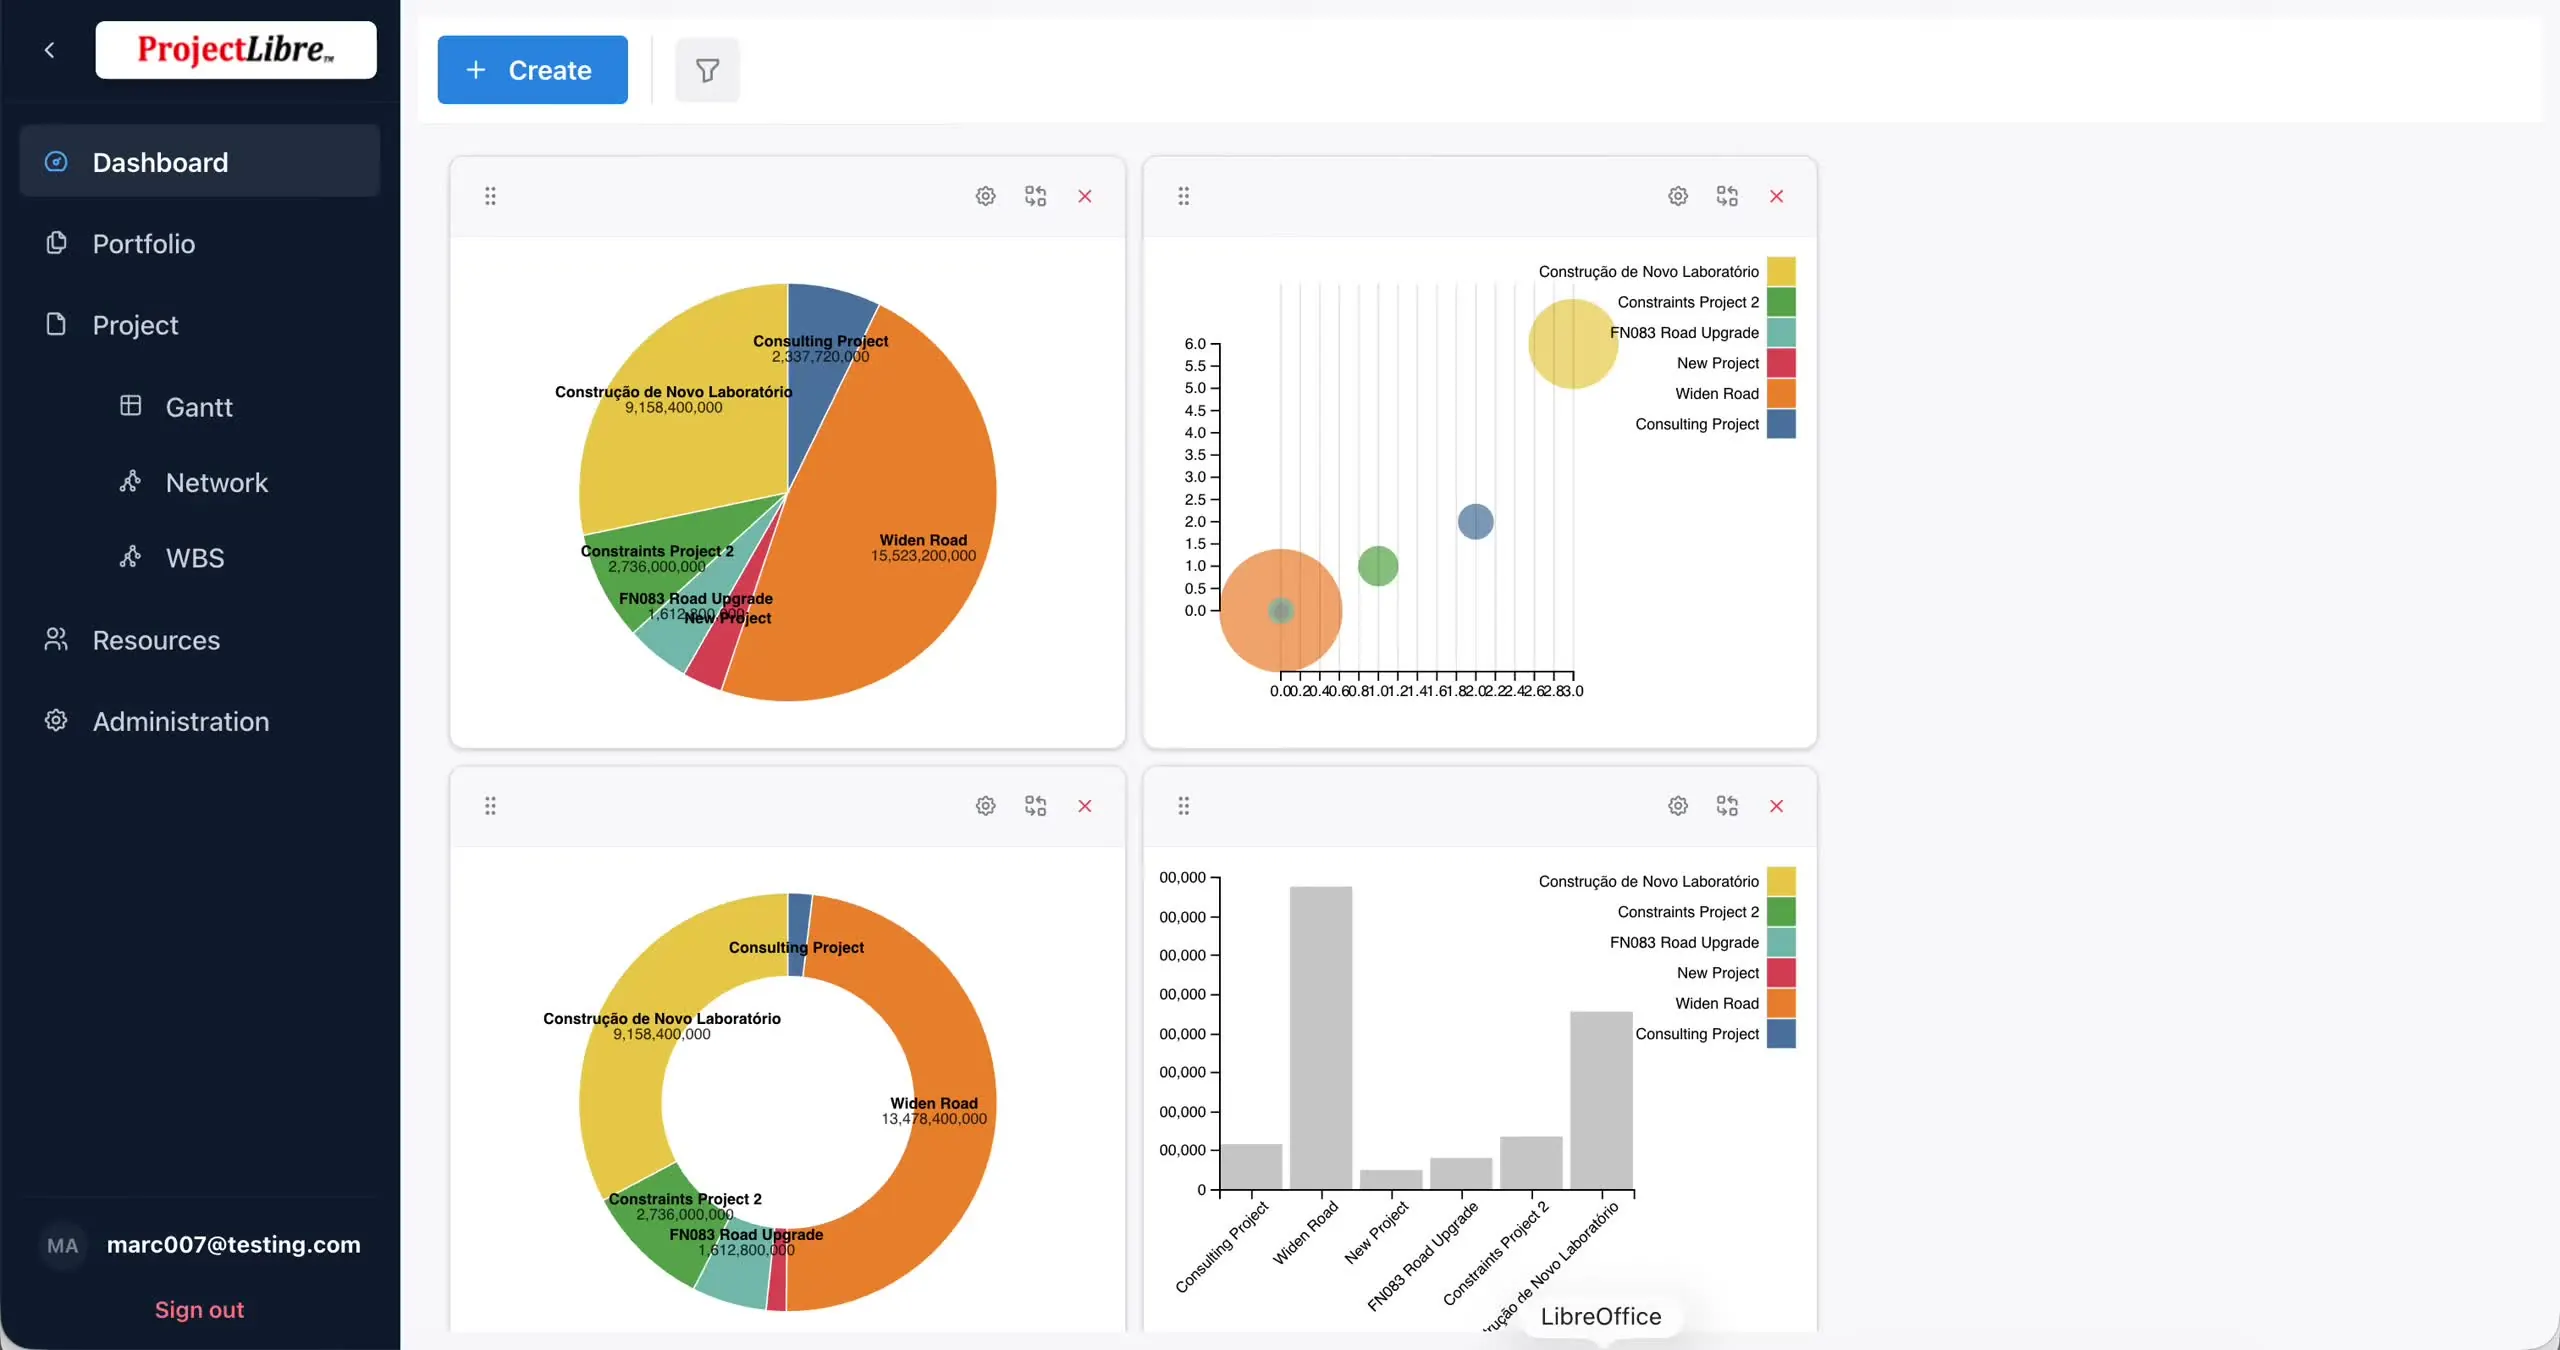Click swap layout icon on bubble chart widget
The width and height of the screenshot is (2560, 1350).
(1727, 196)
